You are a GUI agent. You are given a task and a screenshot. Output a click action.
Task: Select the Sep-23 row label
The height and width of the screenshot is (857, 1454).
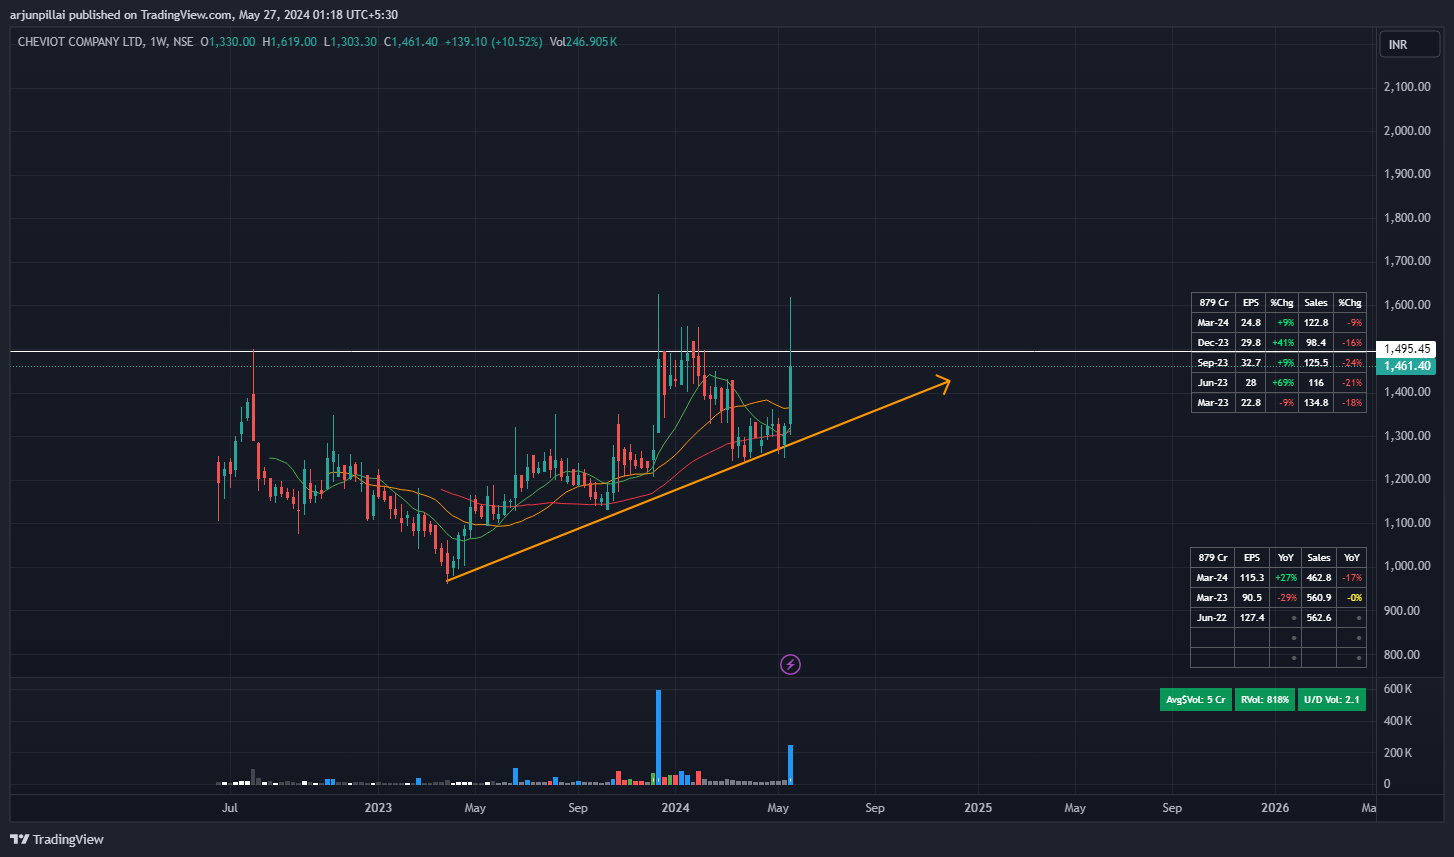(1213, 362)
